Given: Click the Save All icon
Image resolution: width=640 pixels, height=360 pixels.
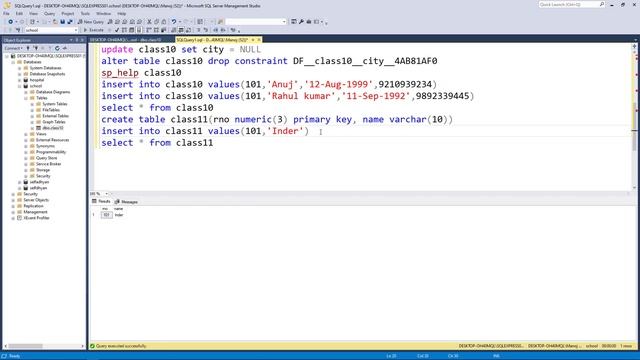Looking at the screenshot, I should [x=70, y=22].
